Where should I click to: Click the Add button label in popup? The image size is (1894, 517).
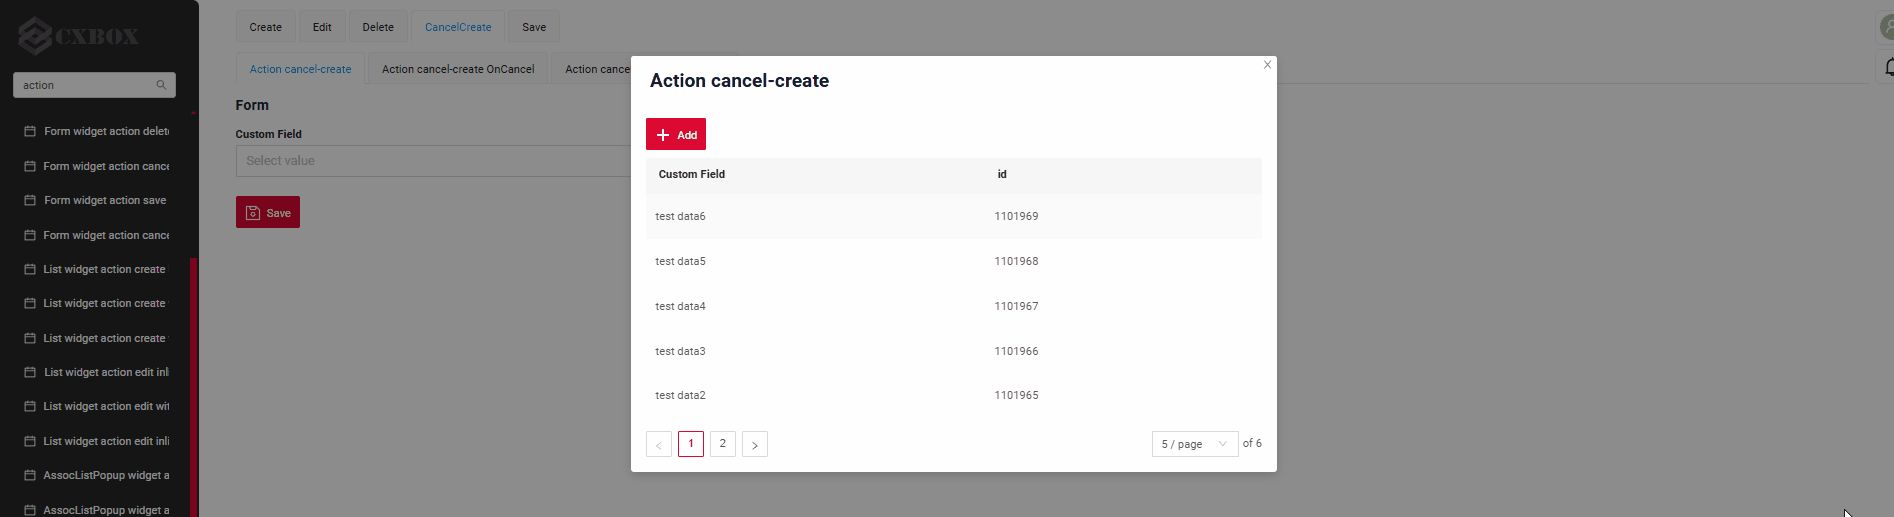687,135
